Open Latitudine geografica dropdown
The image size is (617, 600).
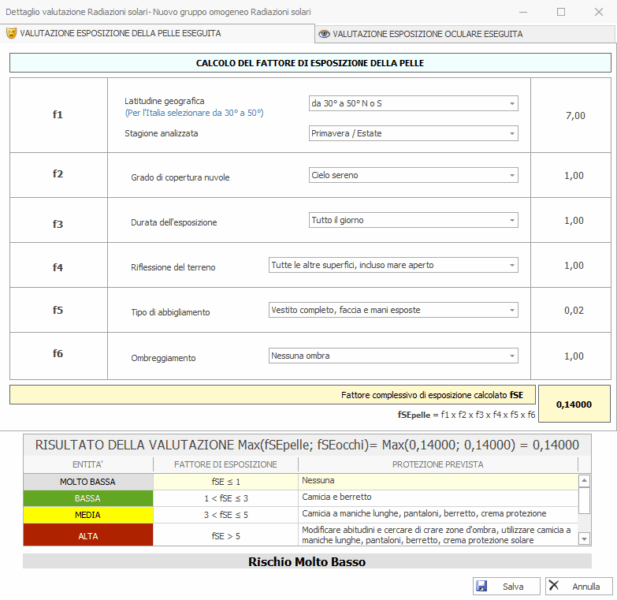[413, 103]
